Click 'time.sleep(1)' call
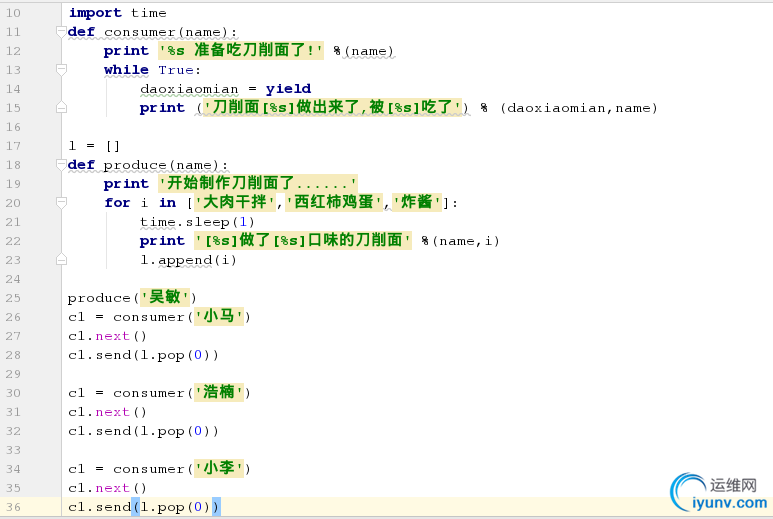Viewport: 773px width, 519px height. [x=197, y=222]
